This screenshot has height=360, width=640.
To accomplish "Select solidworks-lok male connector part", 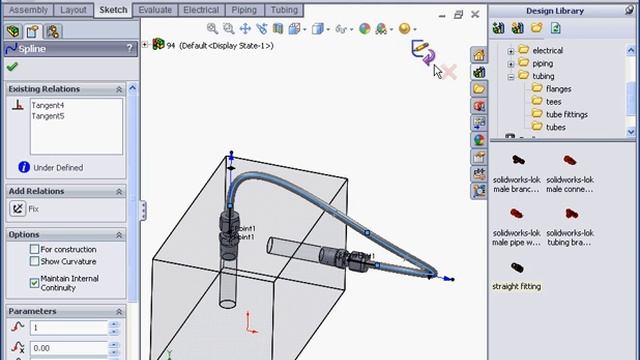I will (x=570, y=173).
